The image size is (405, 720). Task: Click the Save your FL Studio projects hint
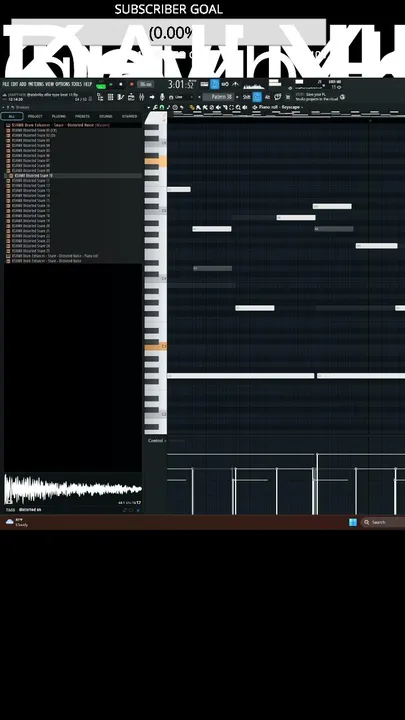click(x=317, y=96)
